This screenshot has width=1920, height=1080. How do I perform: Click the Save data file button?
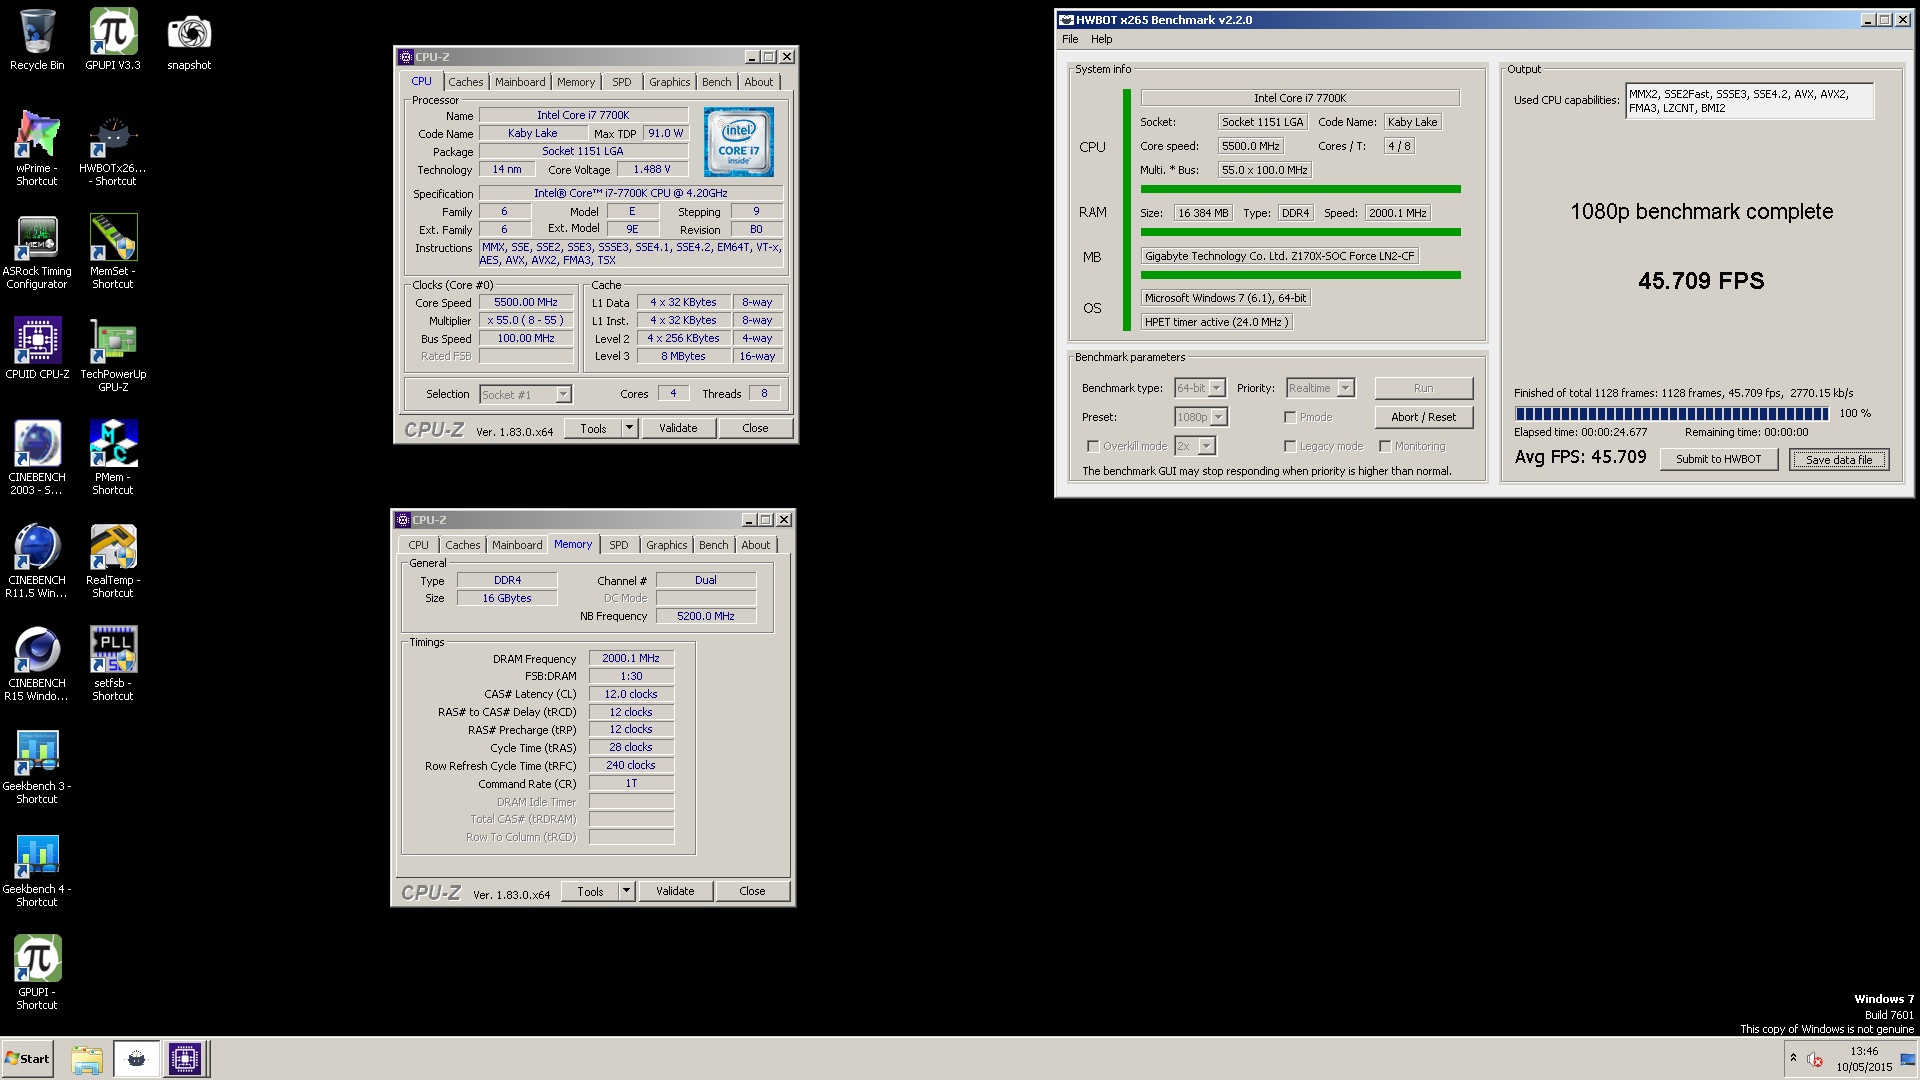click(x=1839, y=459)
